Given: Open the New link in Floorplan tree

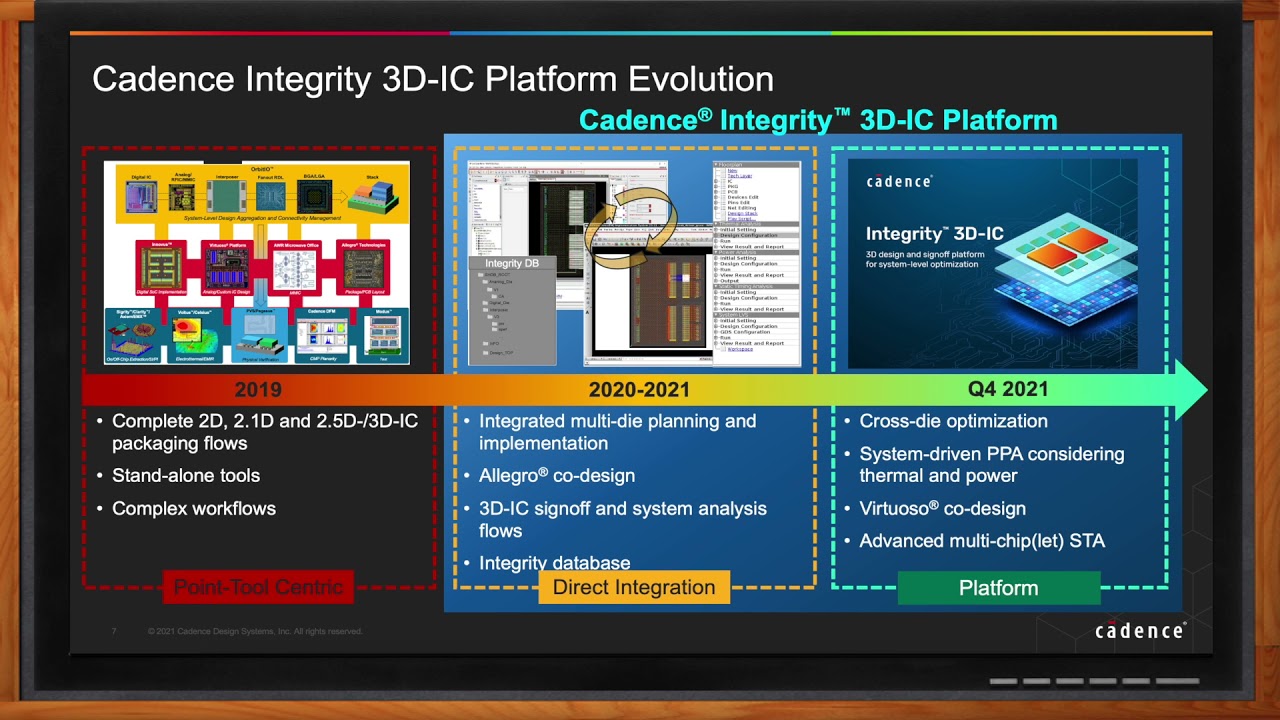Looking at the screenshot, I should tap(732, 171).
